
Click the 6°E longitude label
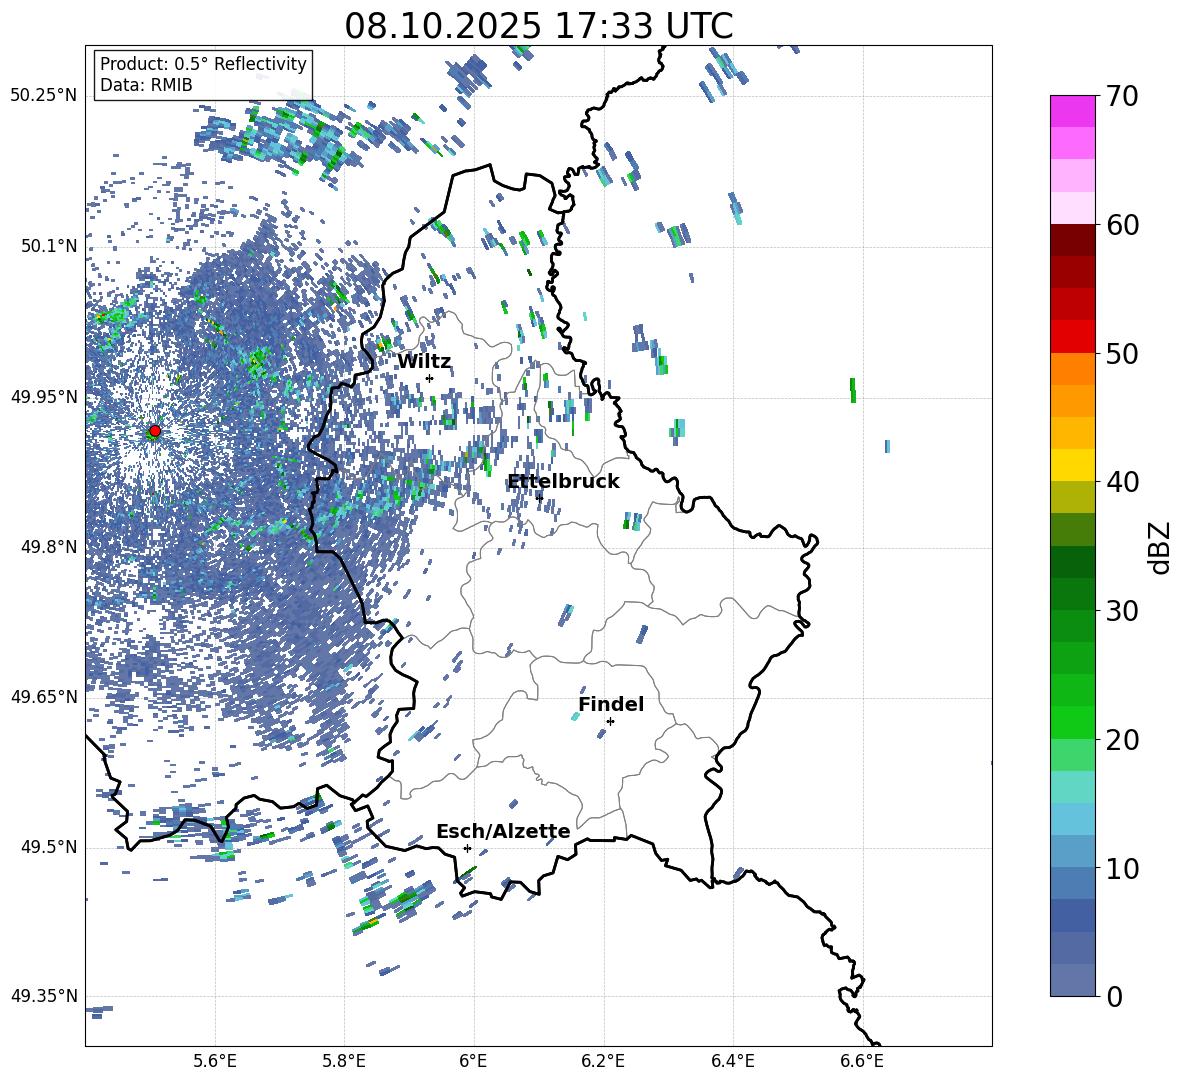tap(473, 1061)
